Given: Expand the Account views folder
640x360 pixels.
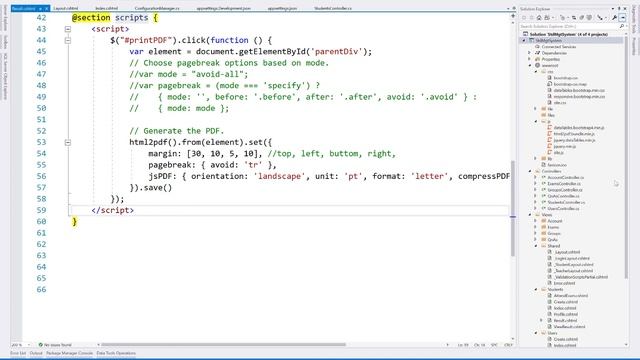Looking at the screenshot, I should 536,221.
